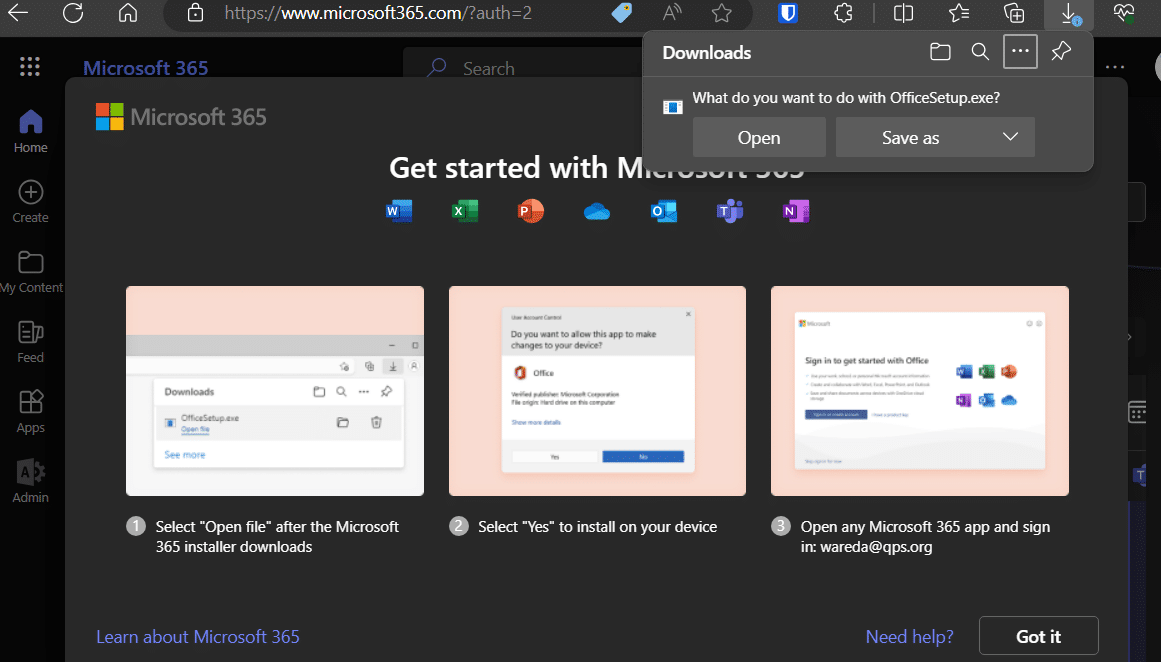Open the shopping tag icon in address bar

pyautogui.click(x=621, y=13)
